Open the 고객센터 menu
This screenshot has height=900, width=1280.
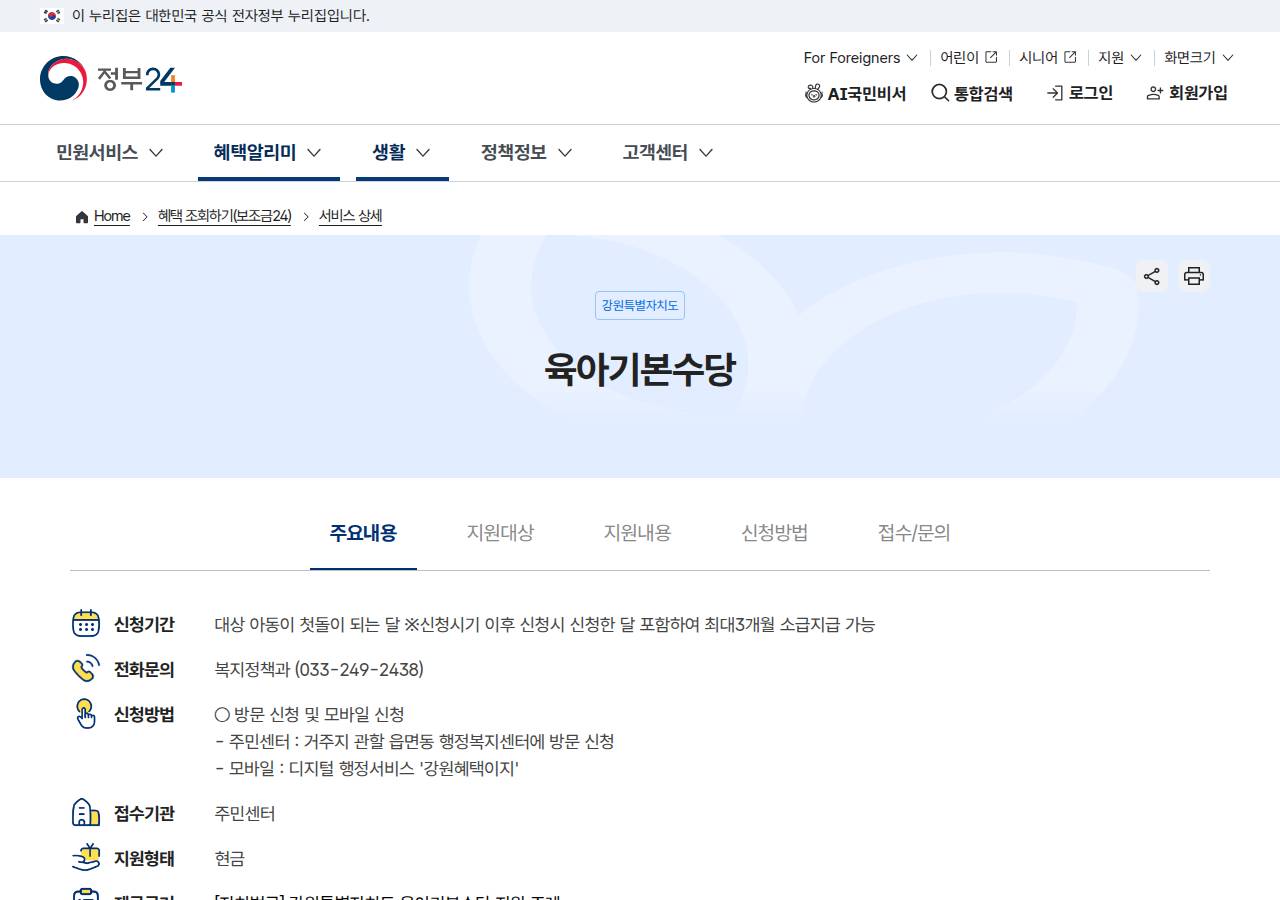pos(668,153)
